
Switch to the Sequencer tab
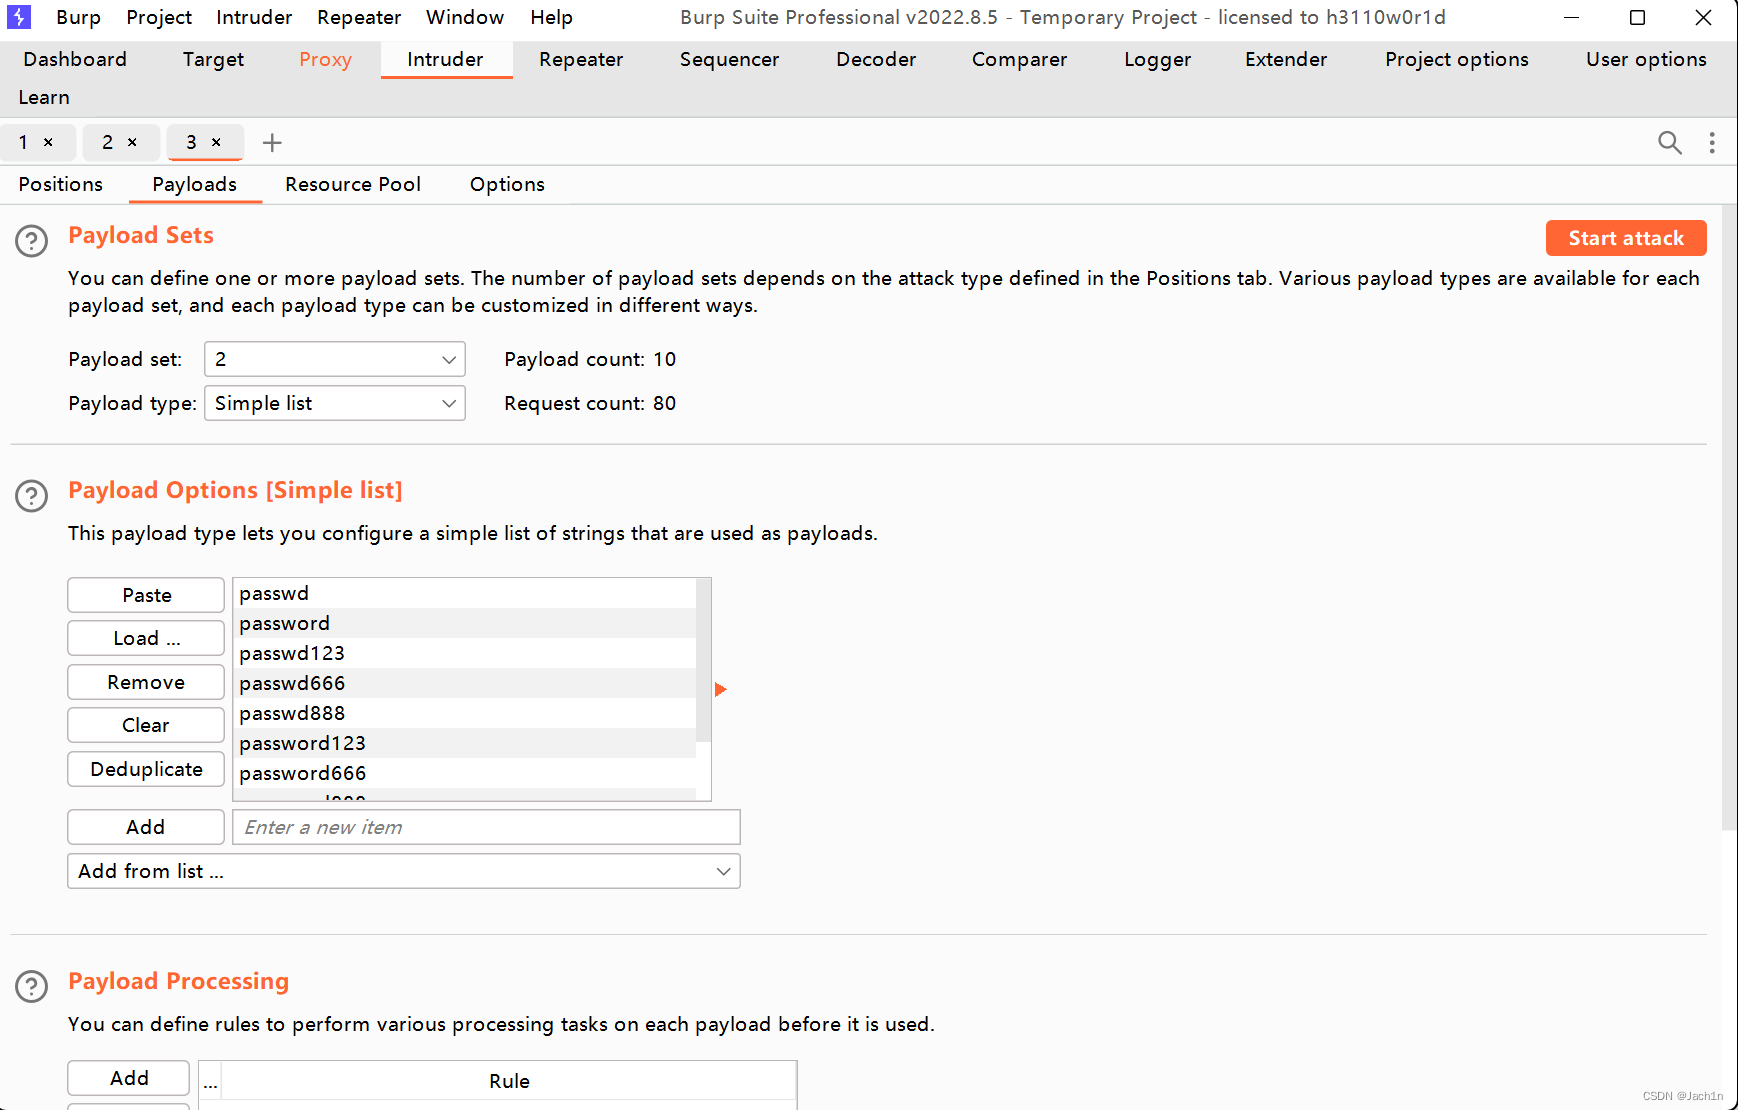coord(729,59)
